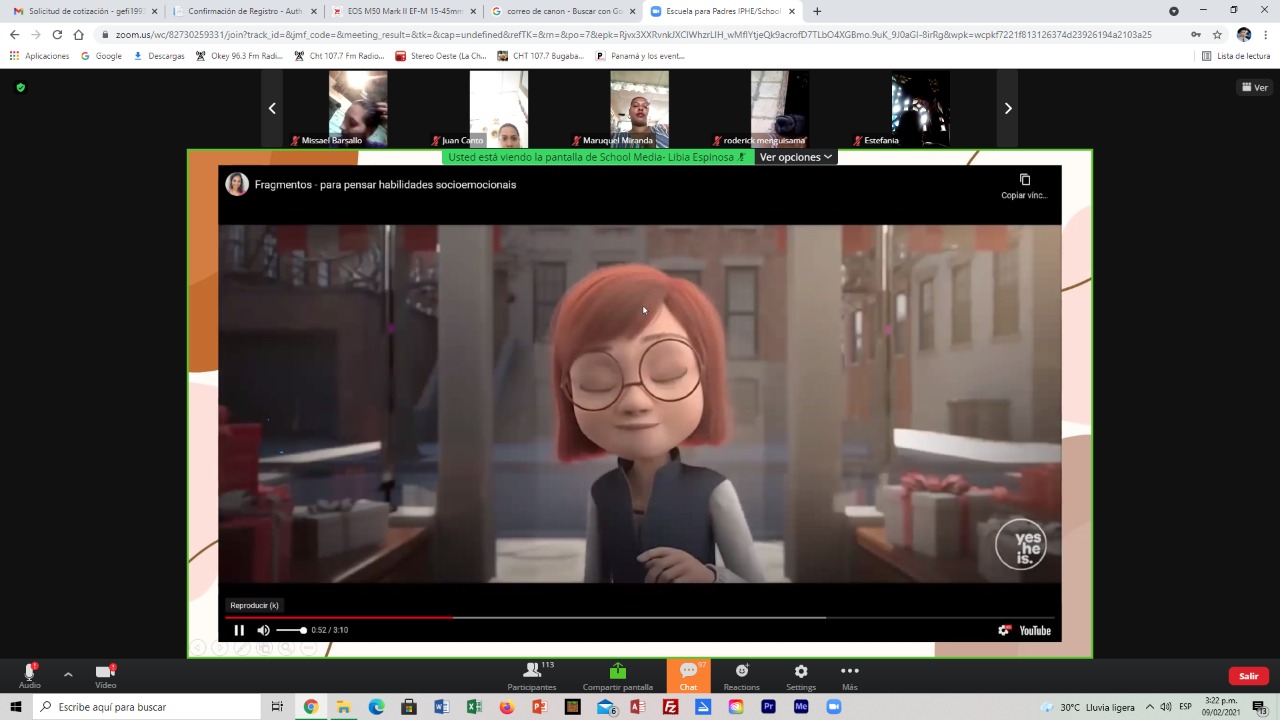The width and height of the screenshot is (1280, 720).
Task: Show meeting encryption shield info
Action: pos(20,87)
